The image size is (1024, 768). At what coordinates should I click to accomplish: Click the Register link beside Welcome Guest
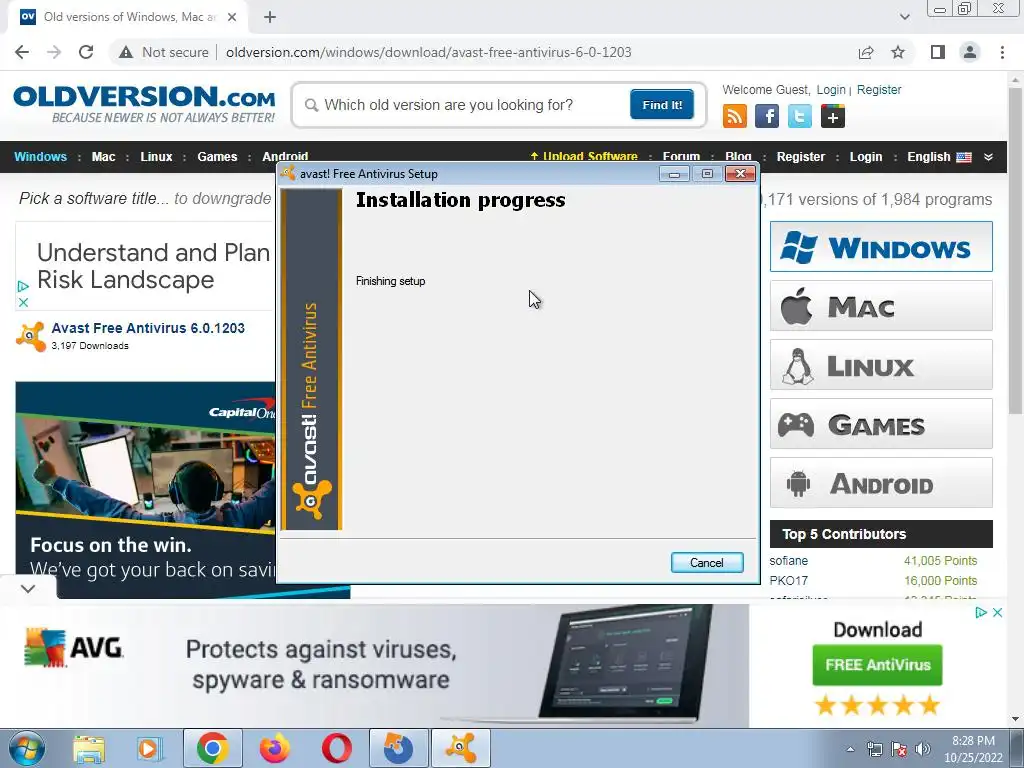click(878, 89)
